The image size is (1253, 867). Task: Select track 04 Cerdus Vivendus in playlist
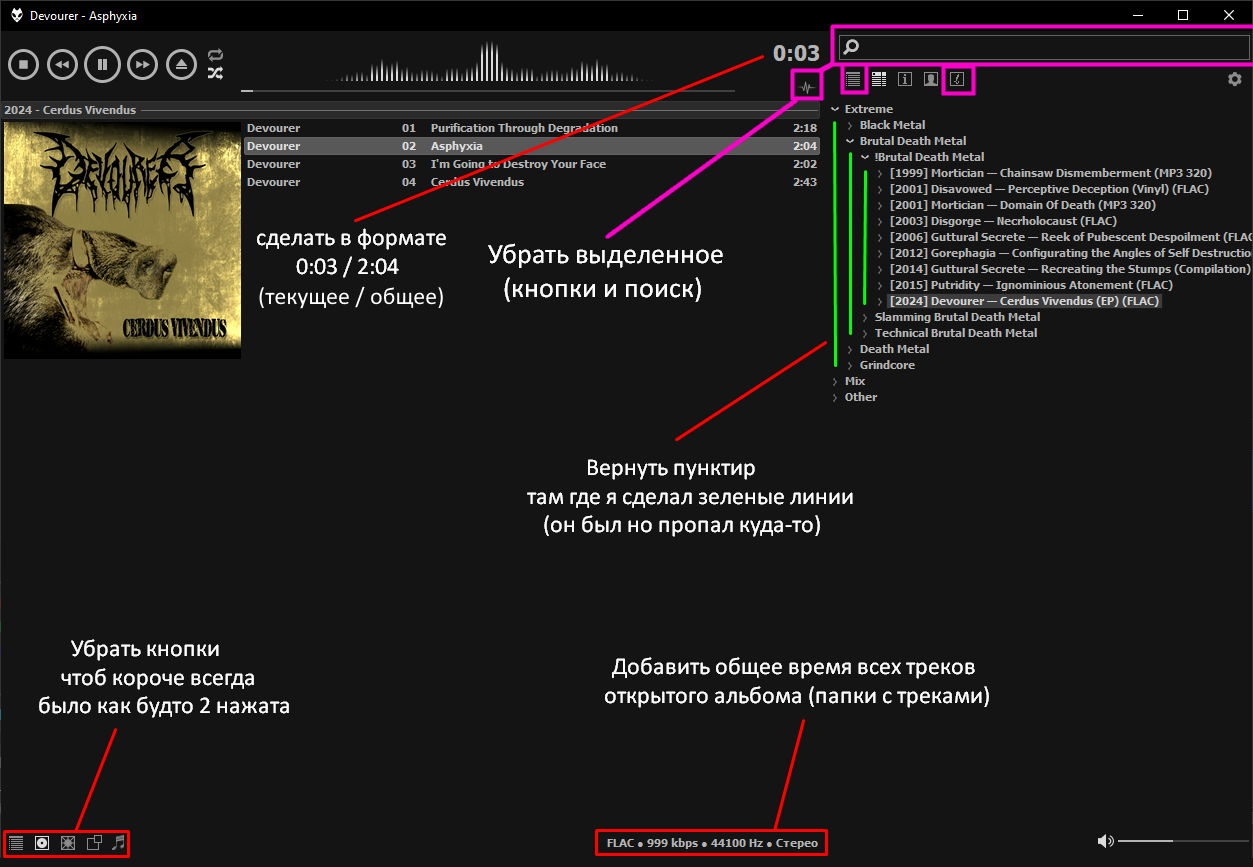click(476, 182)
